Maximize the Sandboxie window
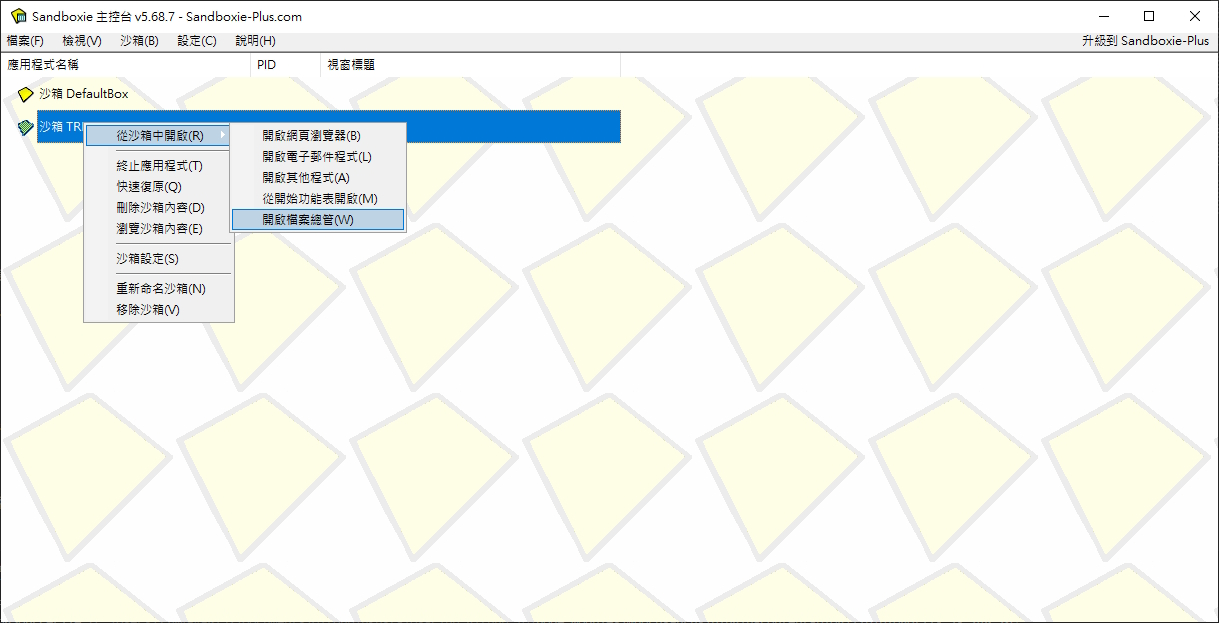1219x623 pixels. pos(1150,16)
